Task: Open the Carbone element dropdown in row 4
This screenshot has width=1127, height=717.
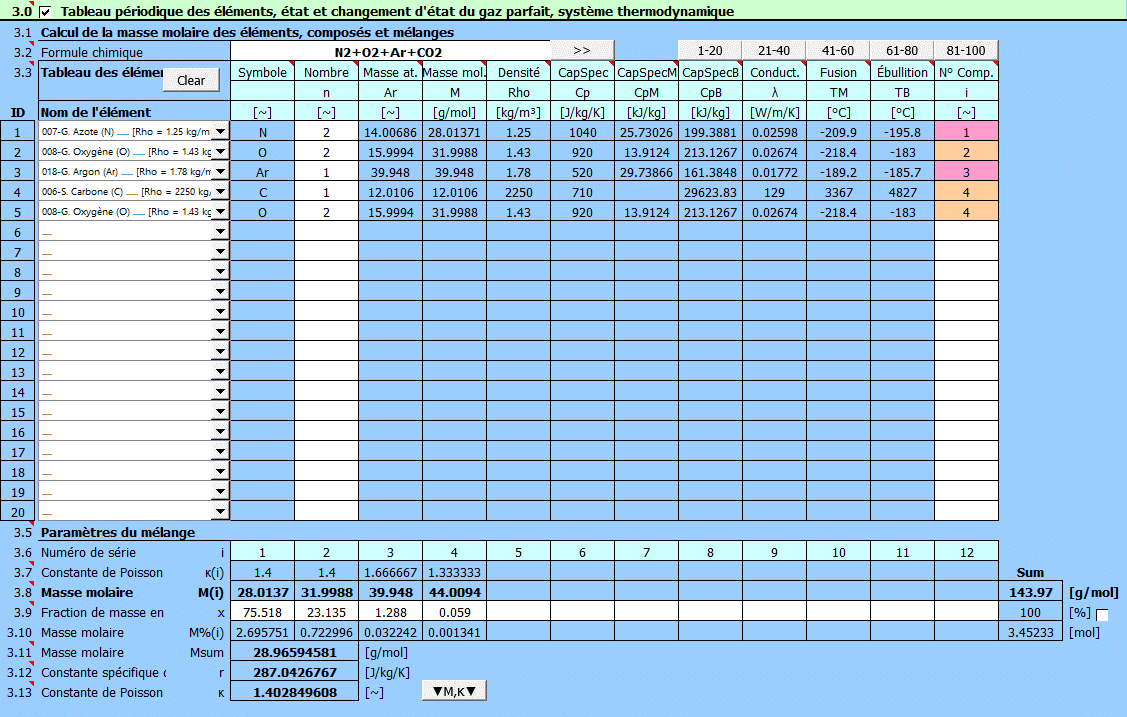Action: [x=220, y=191]
